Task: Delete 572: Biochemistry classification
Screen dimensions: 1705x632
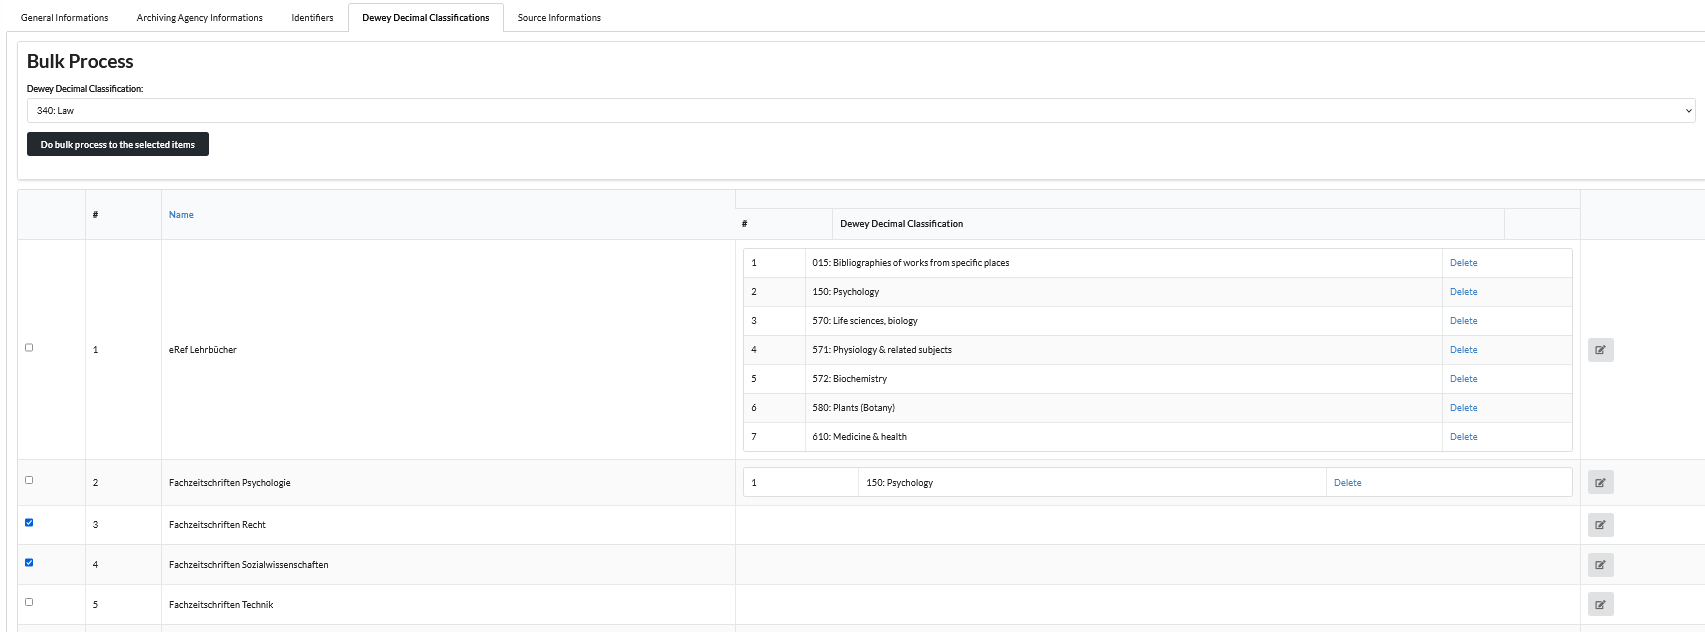Action: click(x=1463, y=379)
